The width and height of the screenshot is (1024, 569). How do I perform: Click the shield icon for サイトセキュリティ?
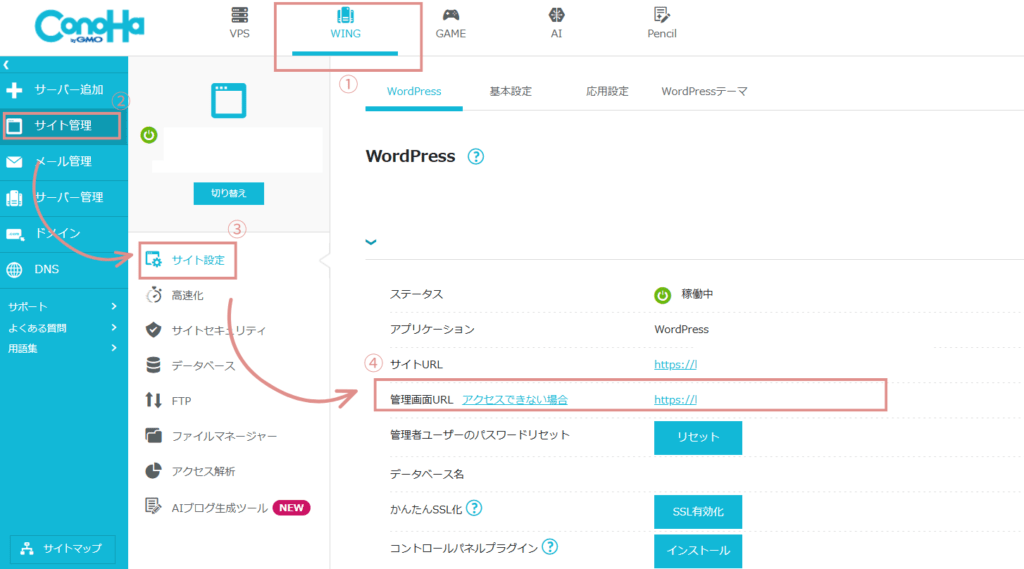[x=153, y=330]
